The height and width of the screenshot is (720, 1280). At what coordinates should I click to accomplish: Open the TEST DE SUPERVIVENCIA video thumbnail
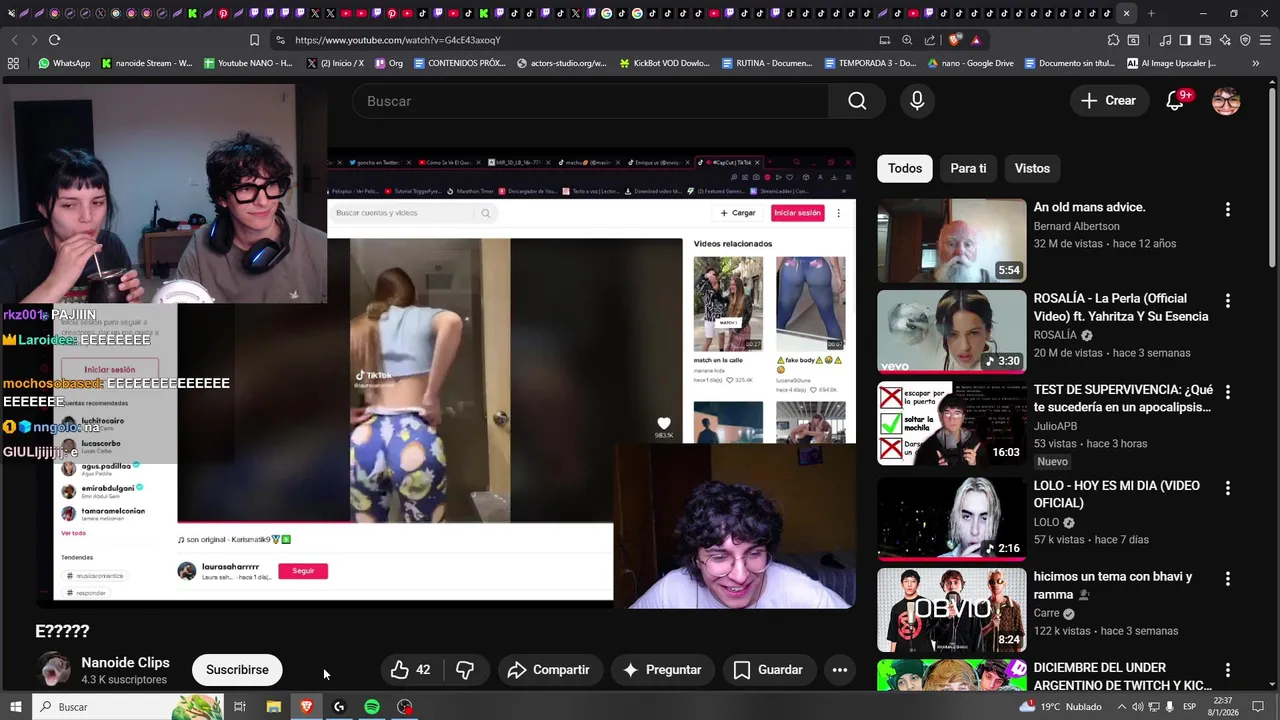pos(951,423)
